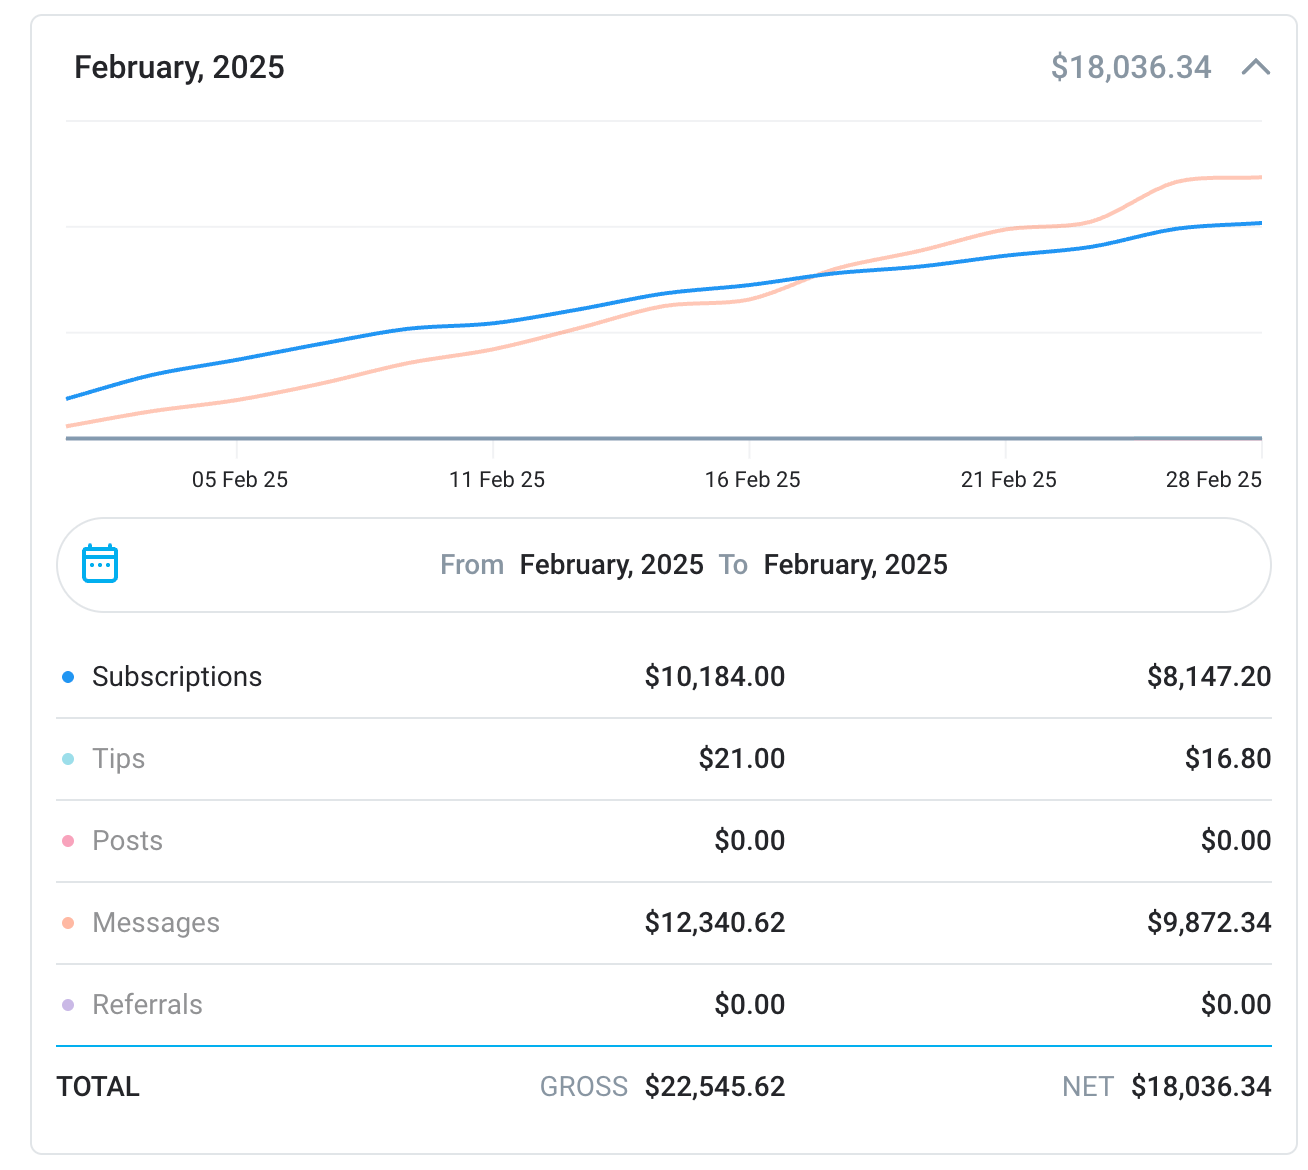Open the To February, 2025 date picker
This screenshot has height=1170, width=1308.
tap(855, 565)
